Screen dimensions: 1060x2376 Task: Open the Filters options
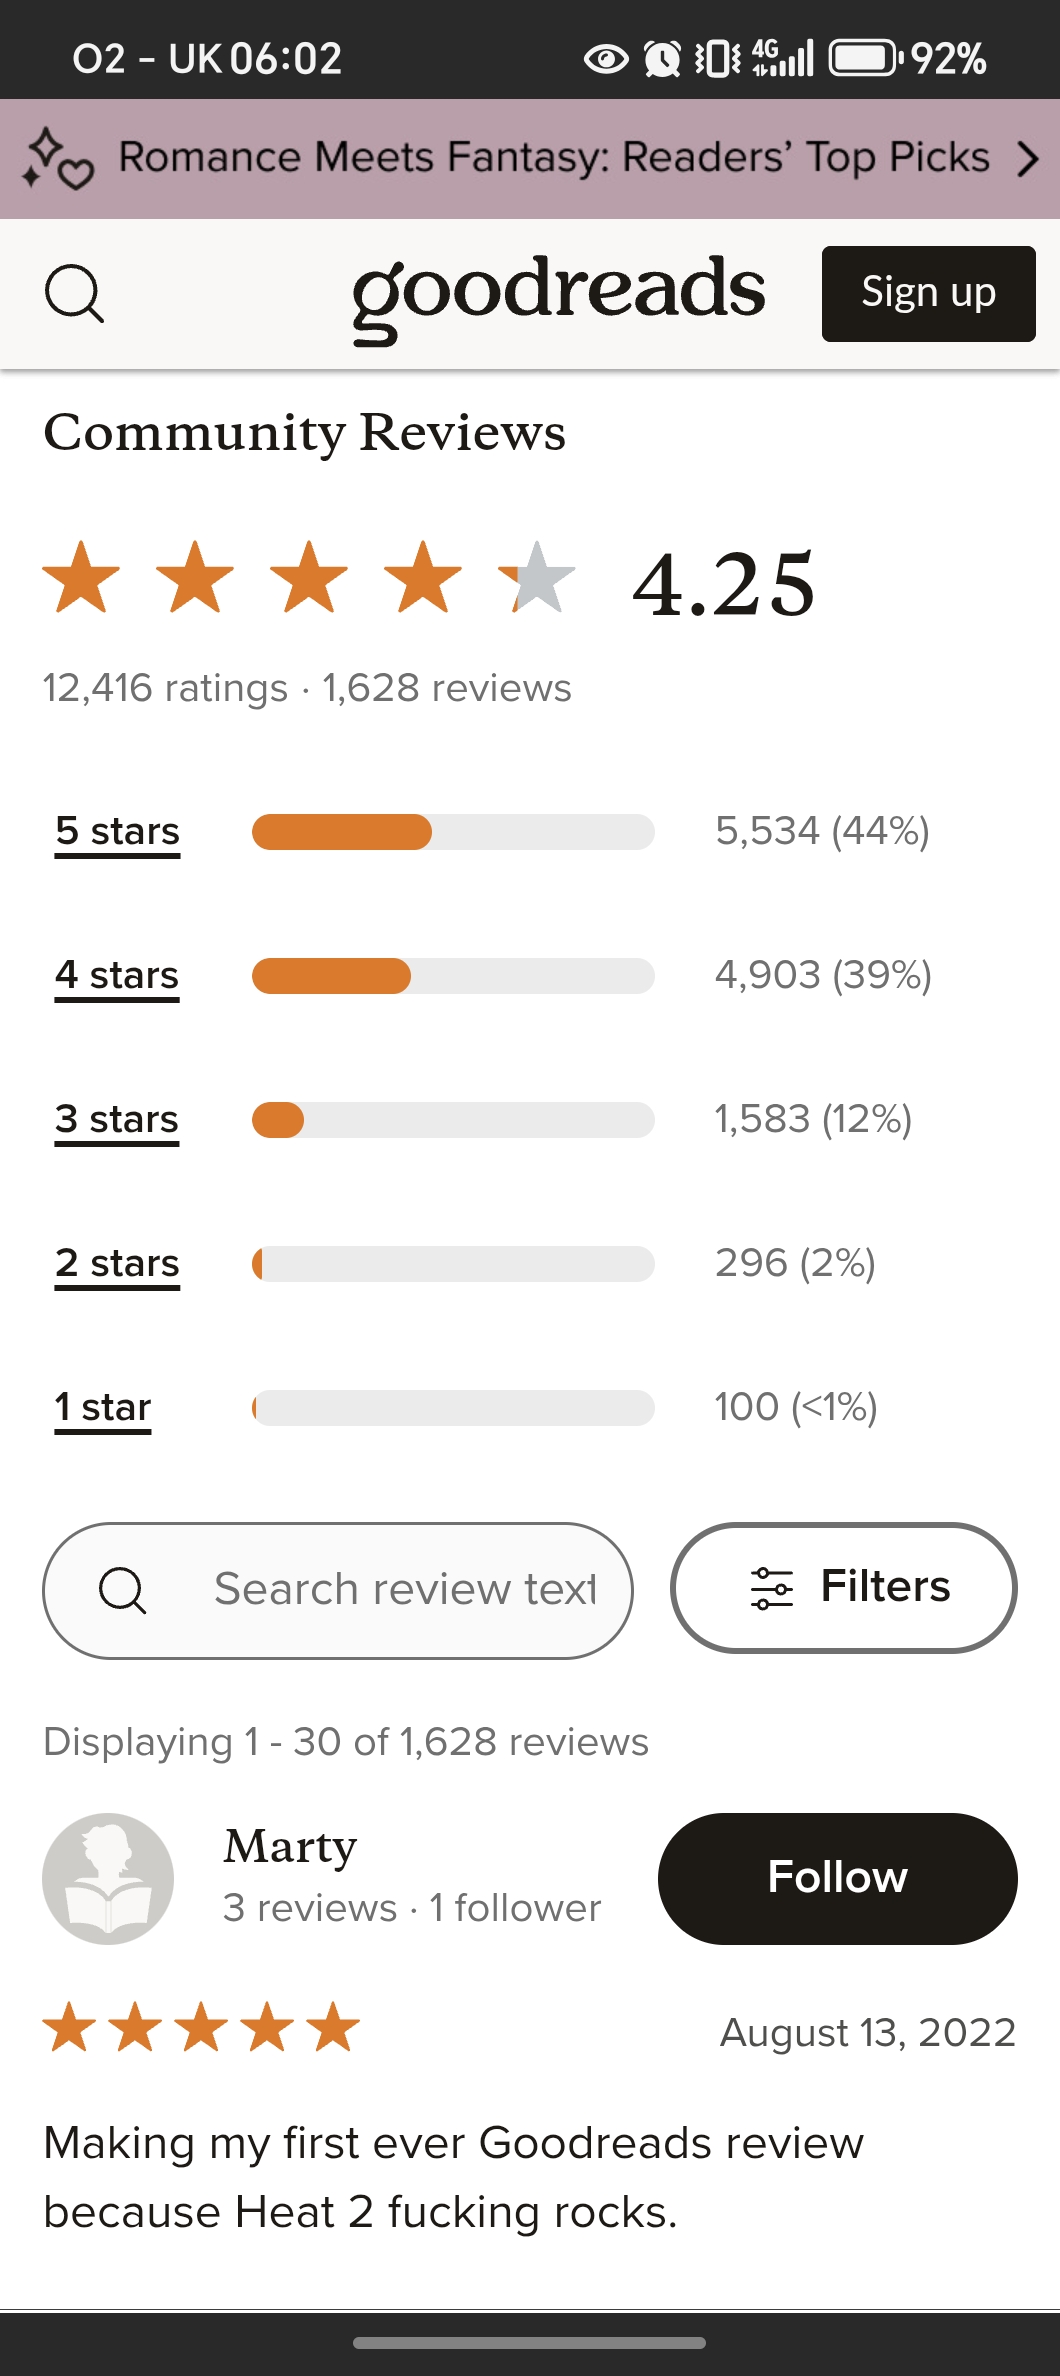(844, 1588)
